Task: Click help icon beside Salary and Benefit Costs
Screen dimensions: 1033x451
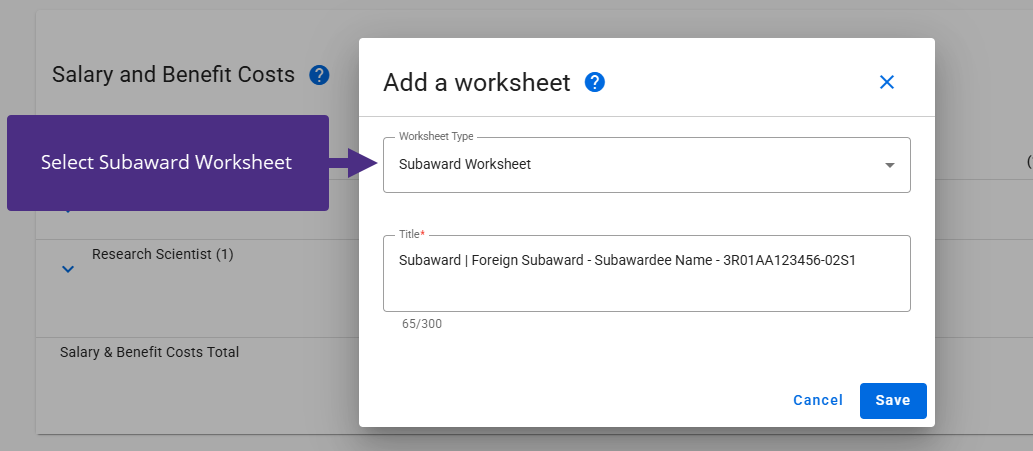Action: pyautogui.click(x=319, y=75)
